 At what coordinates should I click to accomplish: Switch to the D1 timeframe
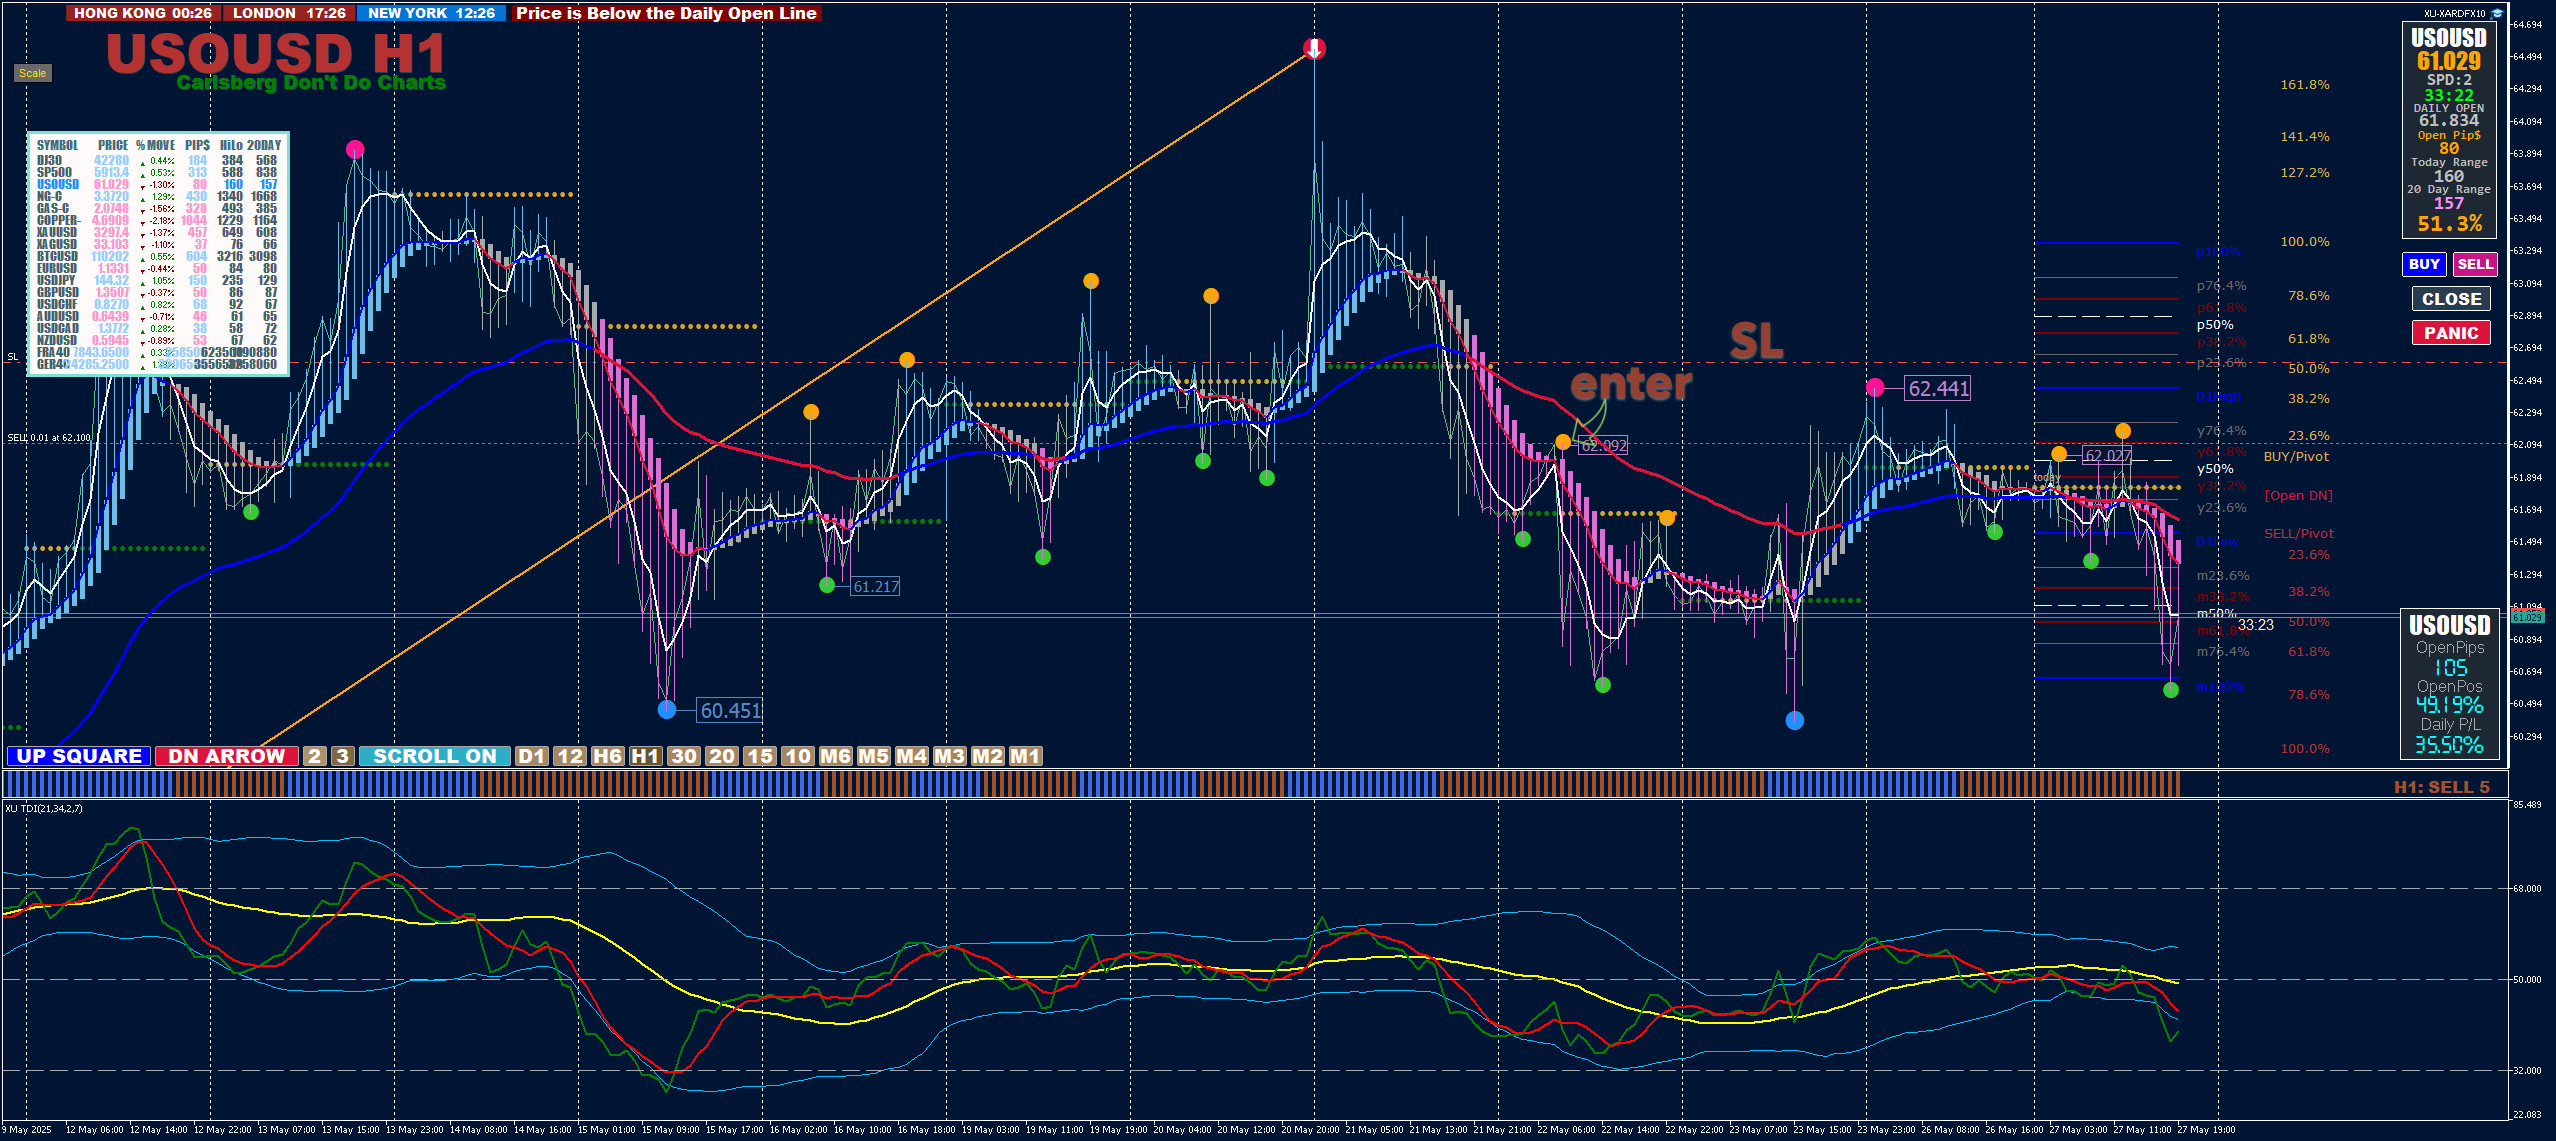pyautogui.click(x=532, y=756)
